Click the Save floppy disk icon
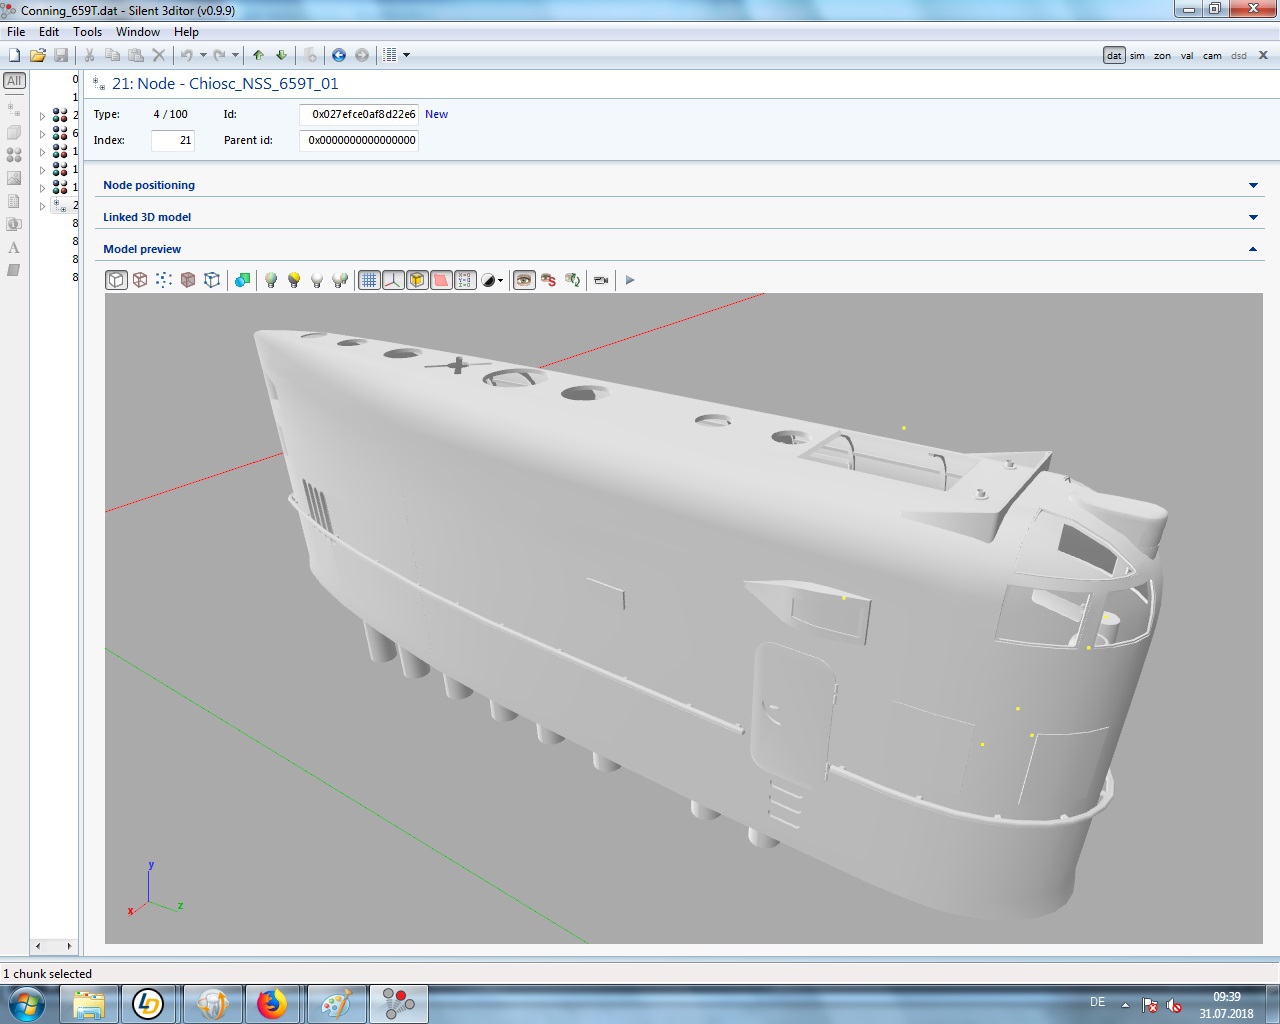Screen dimensions: 1280x1024 tap(61, 55)
